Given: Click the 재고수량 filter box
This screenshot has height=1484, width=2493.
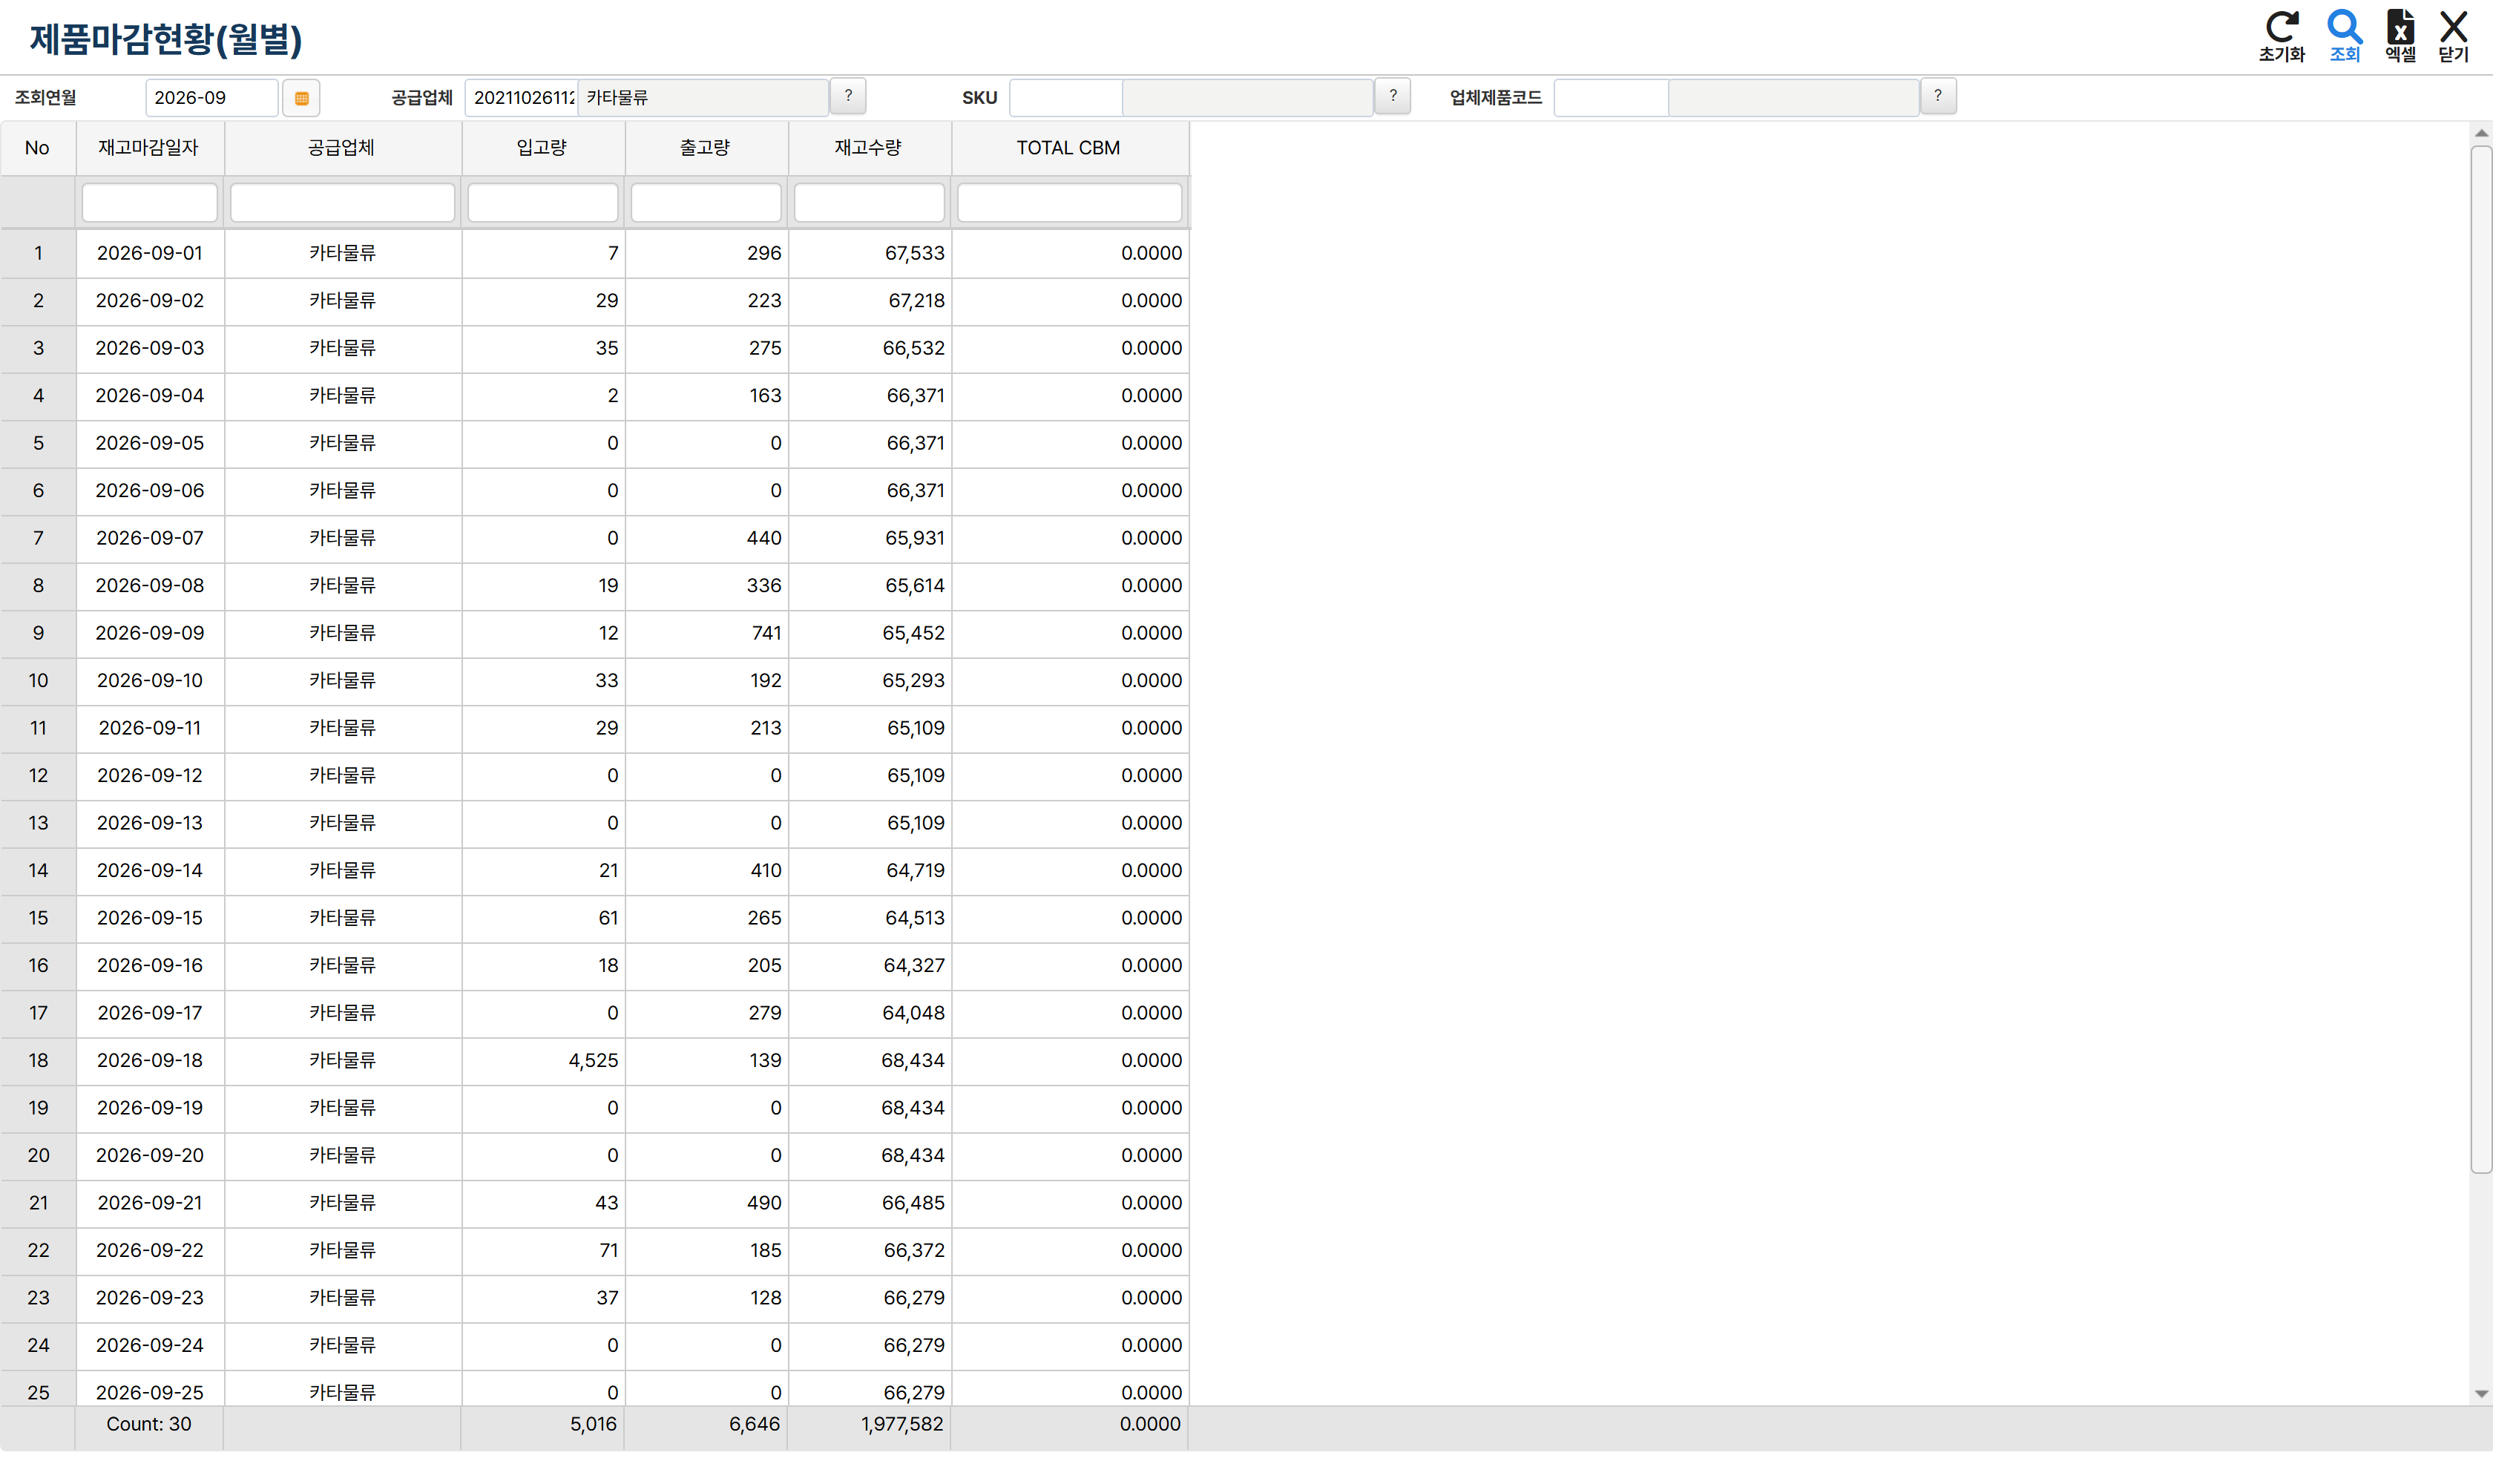Looking at the screenshot, I should (x=869, y=203).
